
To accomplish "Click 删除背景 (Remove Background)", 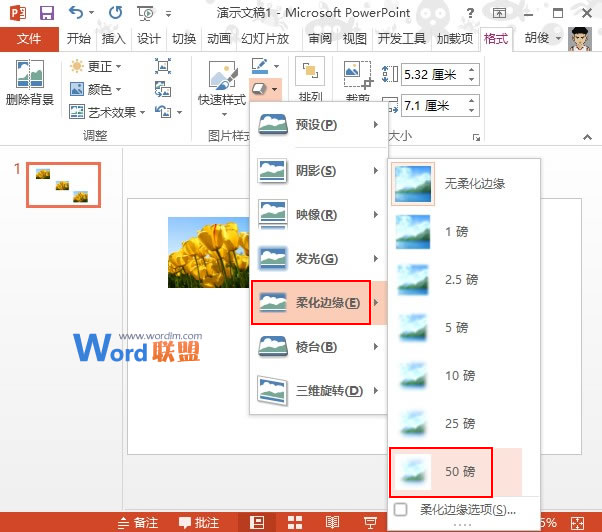I will 30,83.
